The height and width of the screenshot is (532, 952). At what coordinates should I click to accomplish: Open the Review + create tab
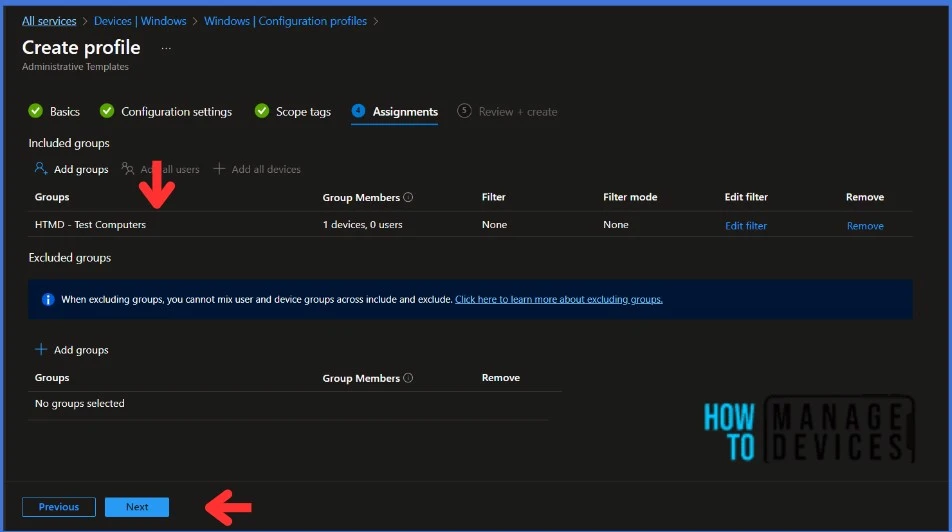(x=517, y=112)
